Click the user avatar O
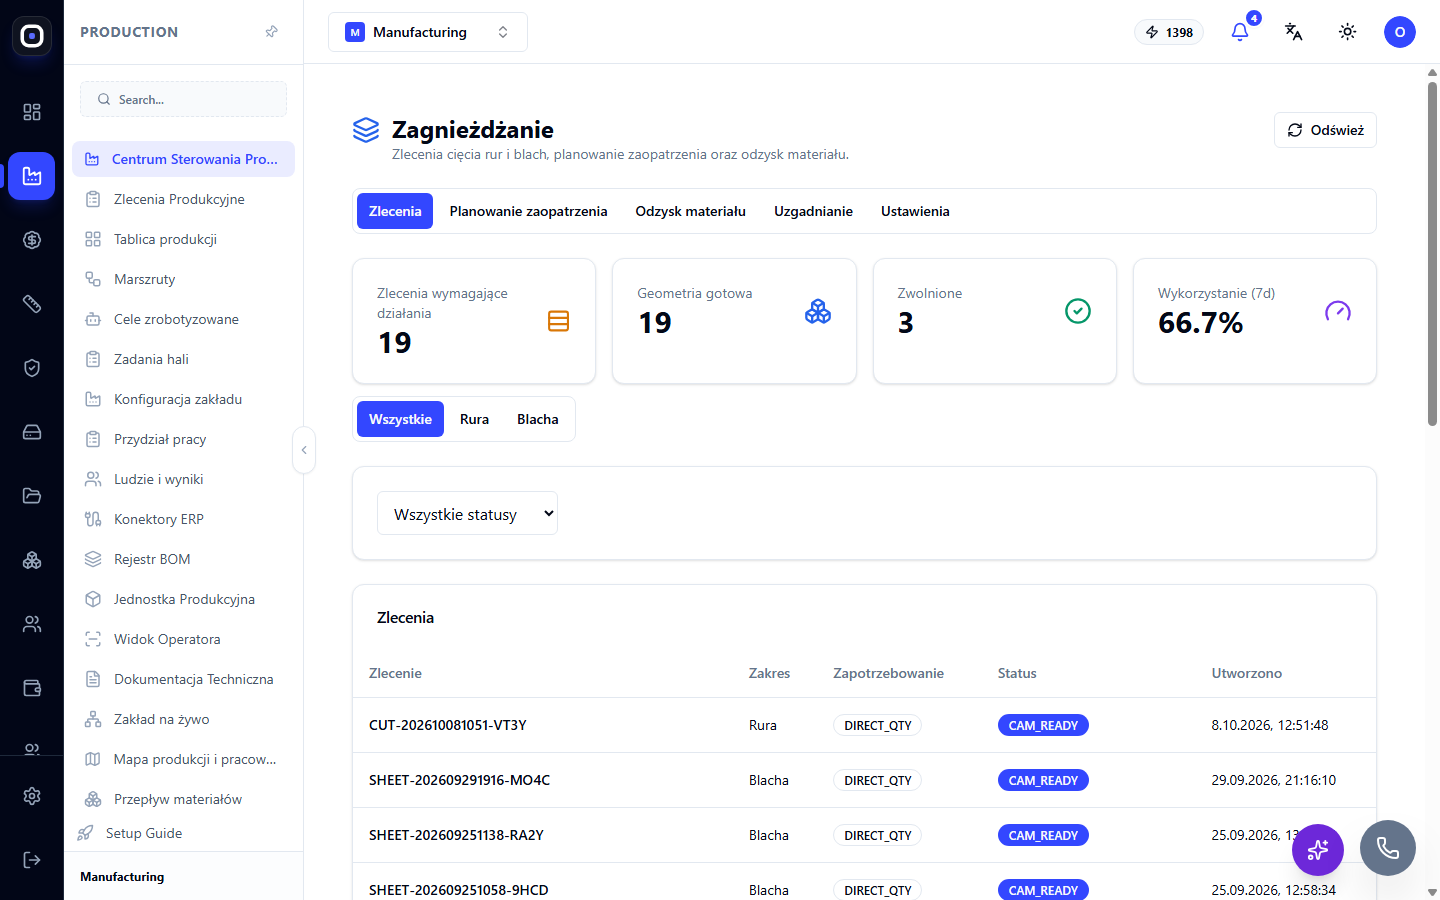1440x900 pixels. [1400, 32]
